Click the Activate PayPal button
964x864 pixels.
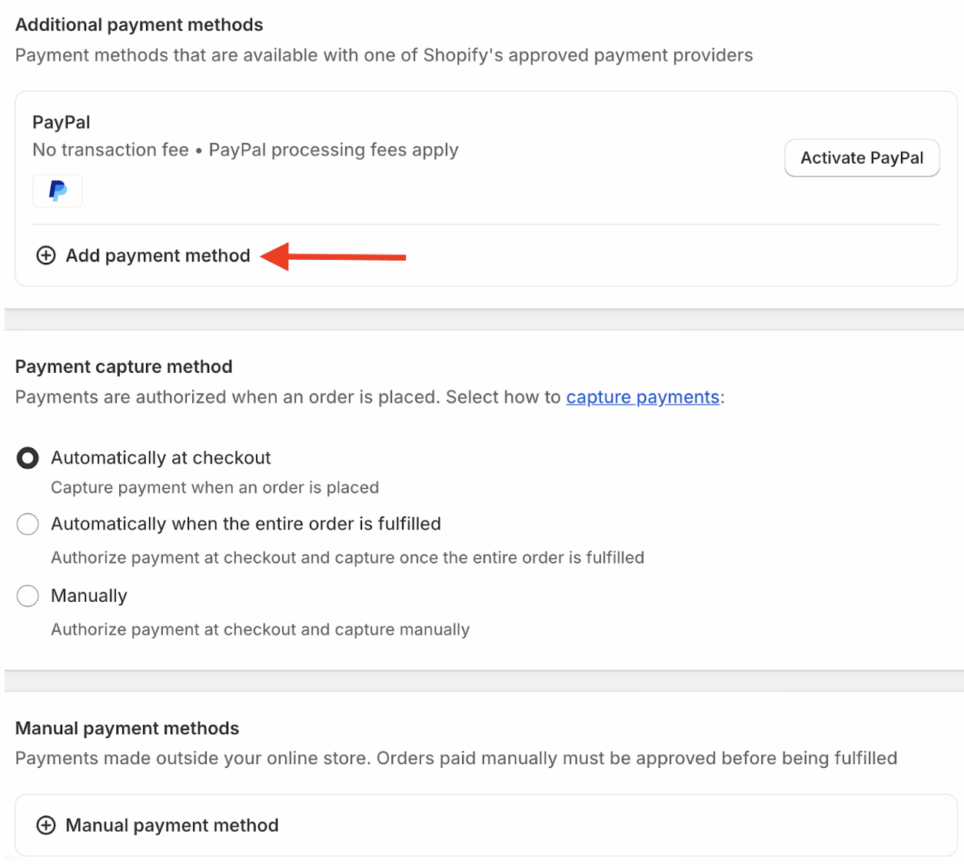[x=861, y=157]
